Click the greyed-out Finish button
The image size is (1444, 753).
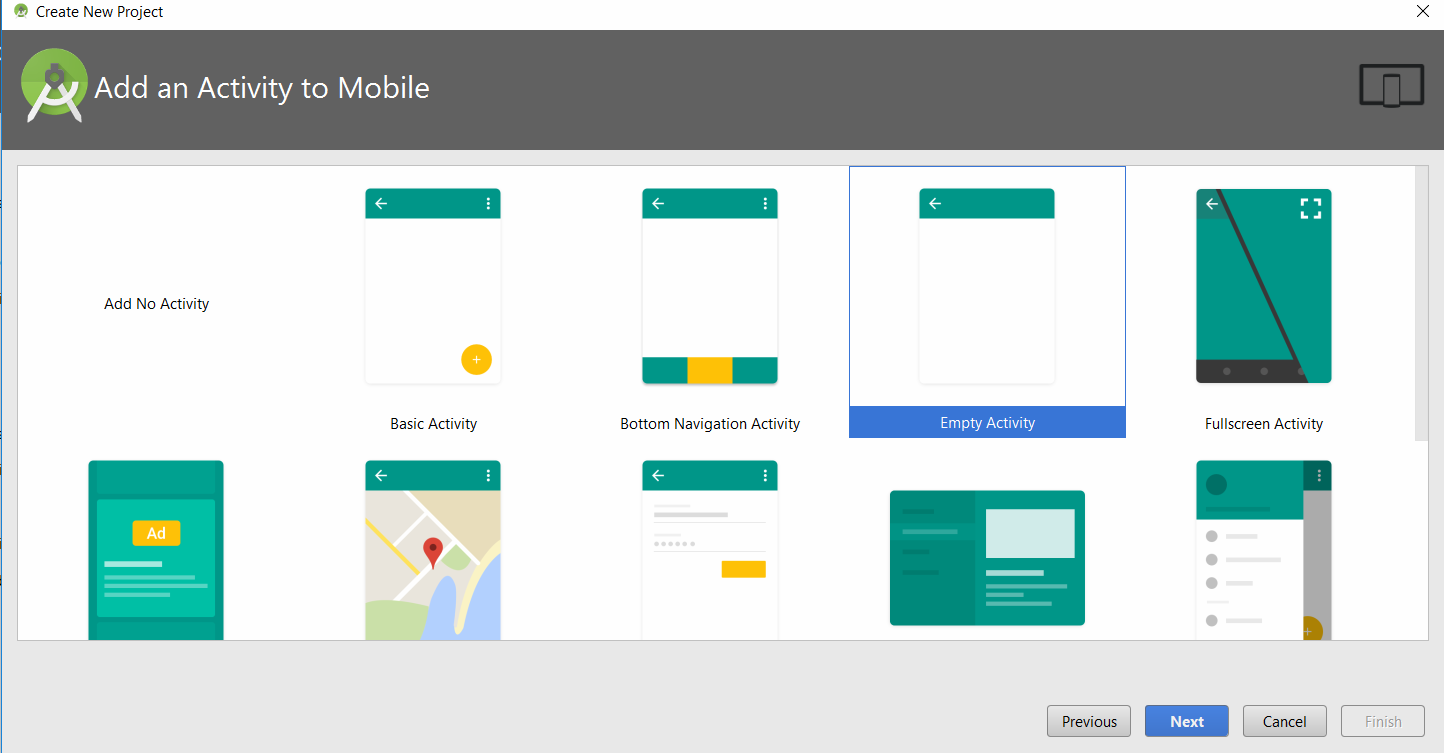tap(1383, 721)
